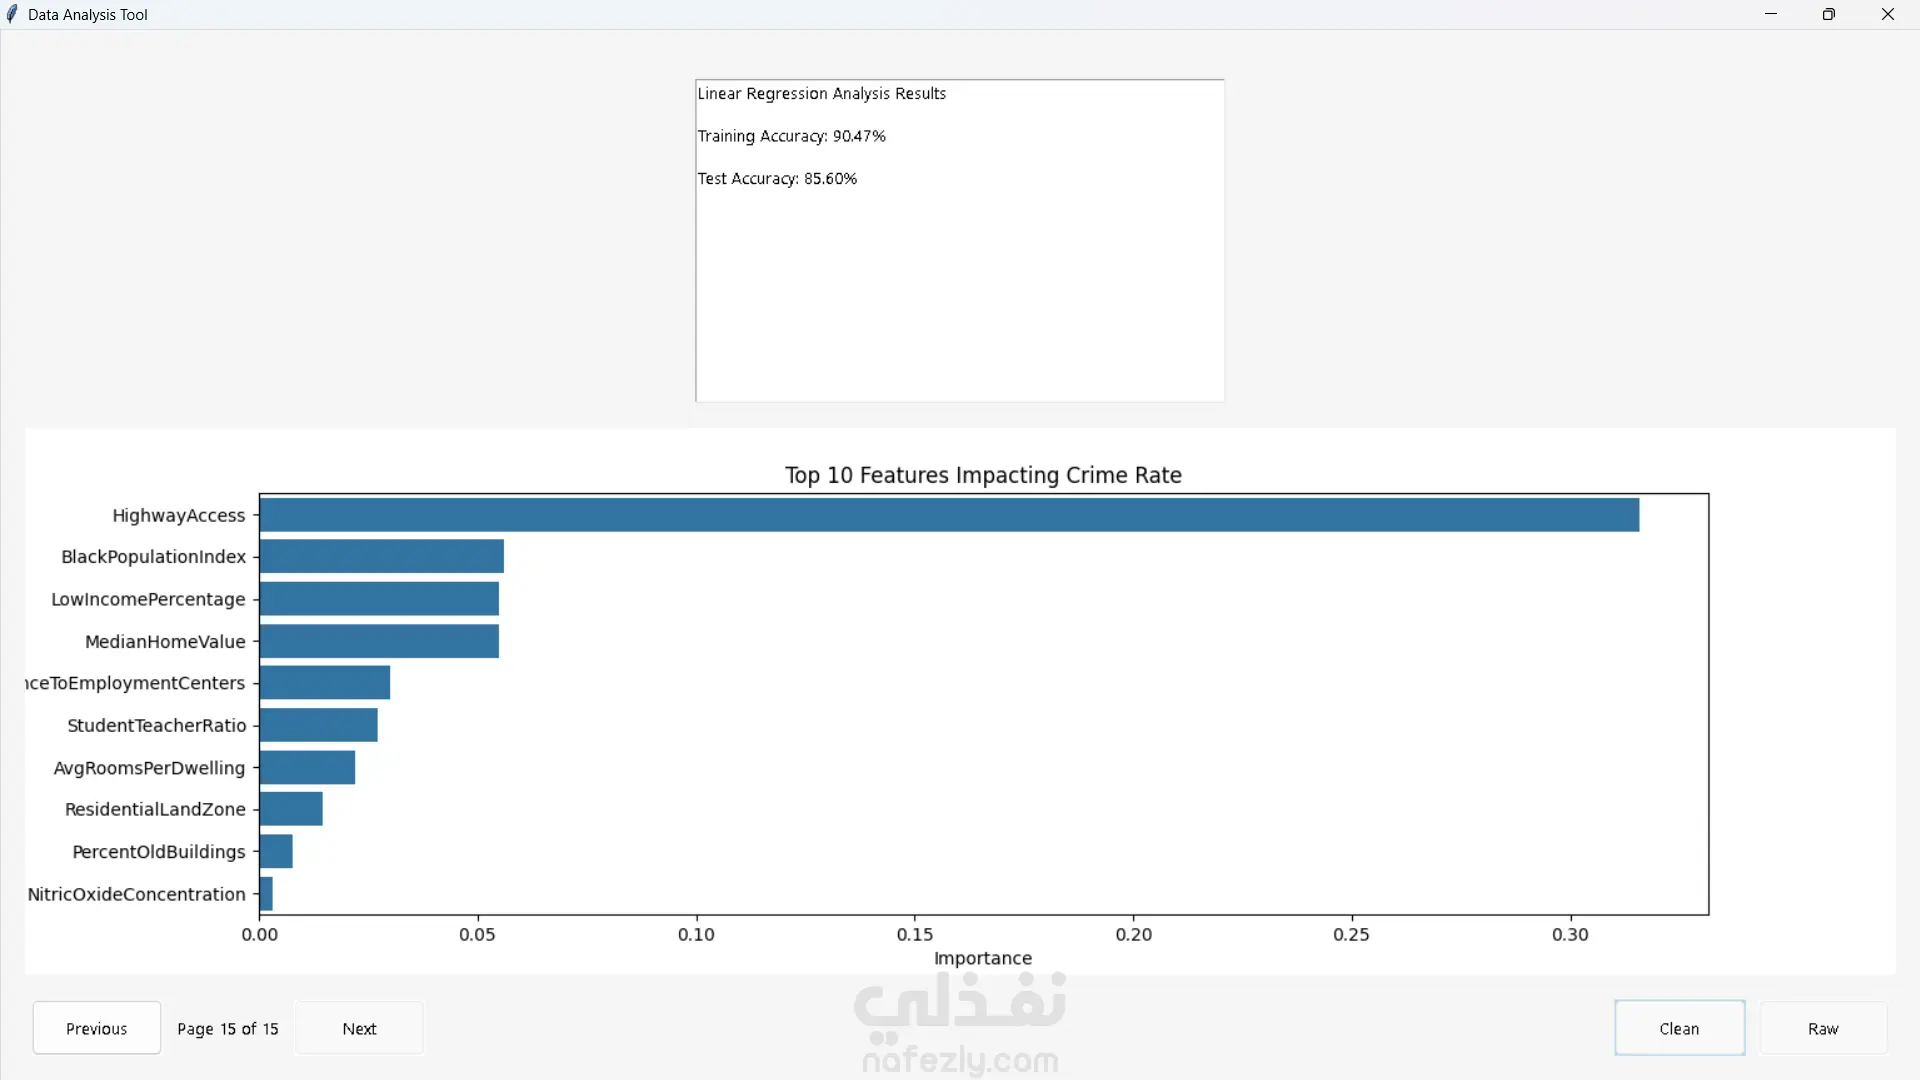The image size is (1920, 1080).
Task: Click the ResidentialLandZone axis label
Action: (155, 809)
